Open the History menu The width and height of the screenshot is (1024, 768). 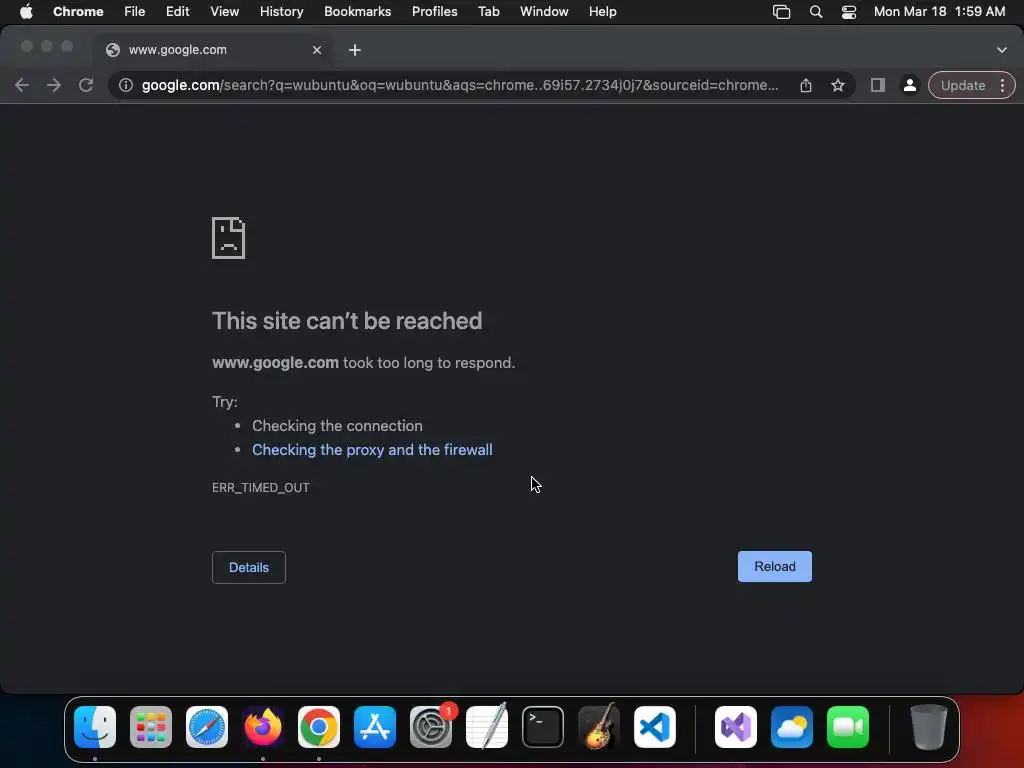pyautogui.click(x=281, y=12)
